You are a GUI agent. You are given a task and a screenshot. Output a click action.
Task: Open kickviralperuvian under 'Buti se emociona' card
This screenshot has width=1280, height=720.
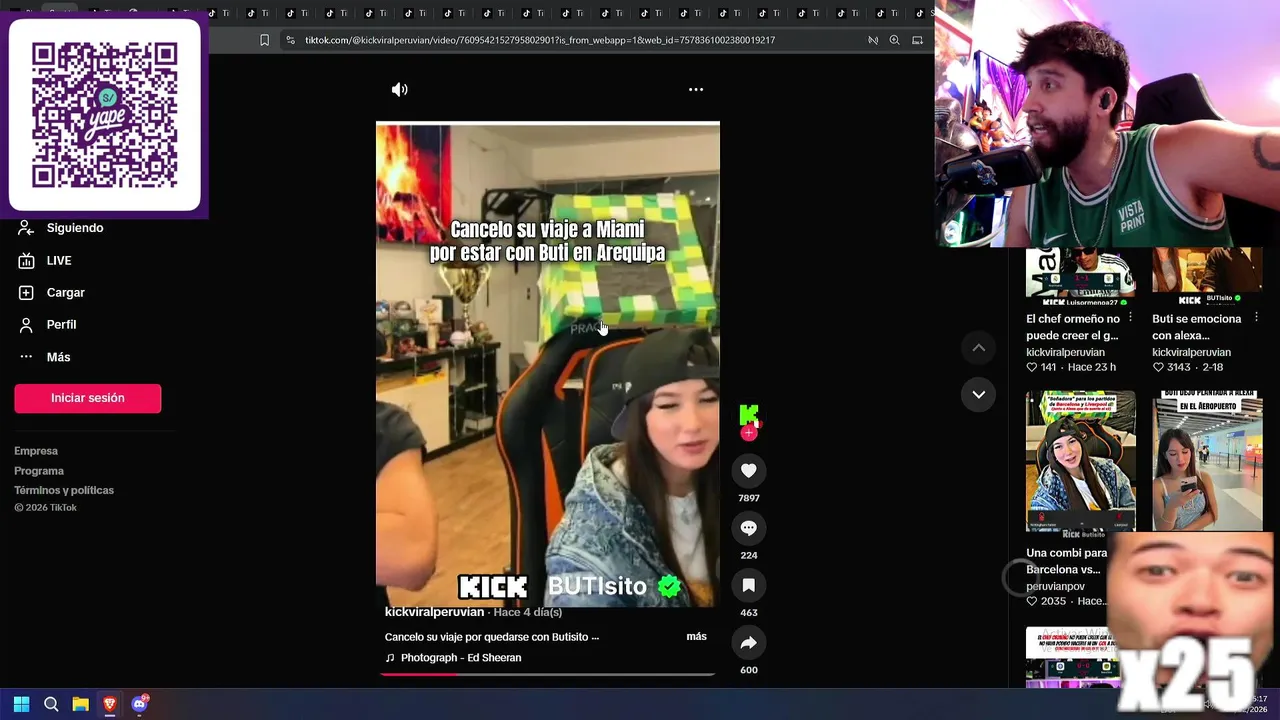1191,352
